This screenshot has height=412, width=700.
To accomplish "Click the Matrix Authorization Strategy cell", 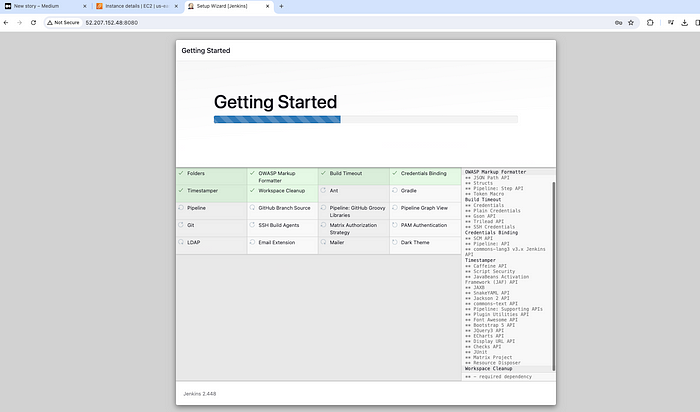I will pos(354,229).
